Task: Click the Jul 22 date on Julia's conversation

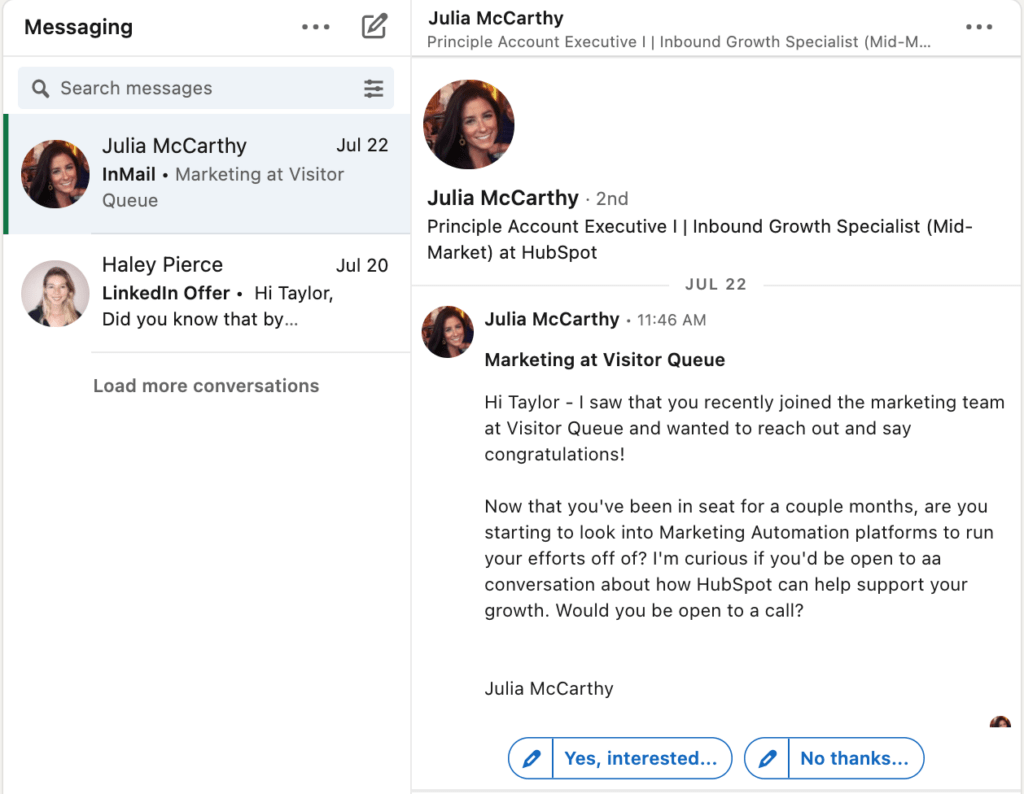Action: [362, 145]
